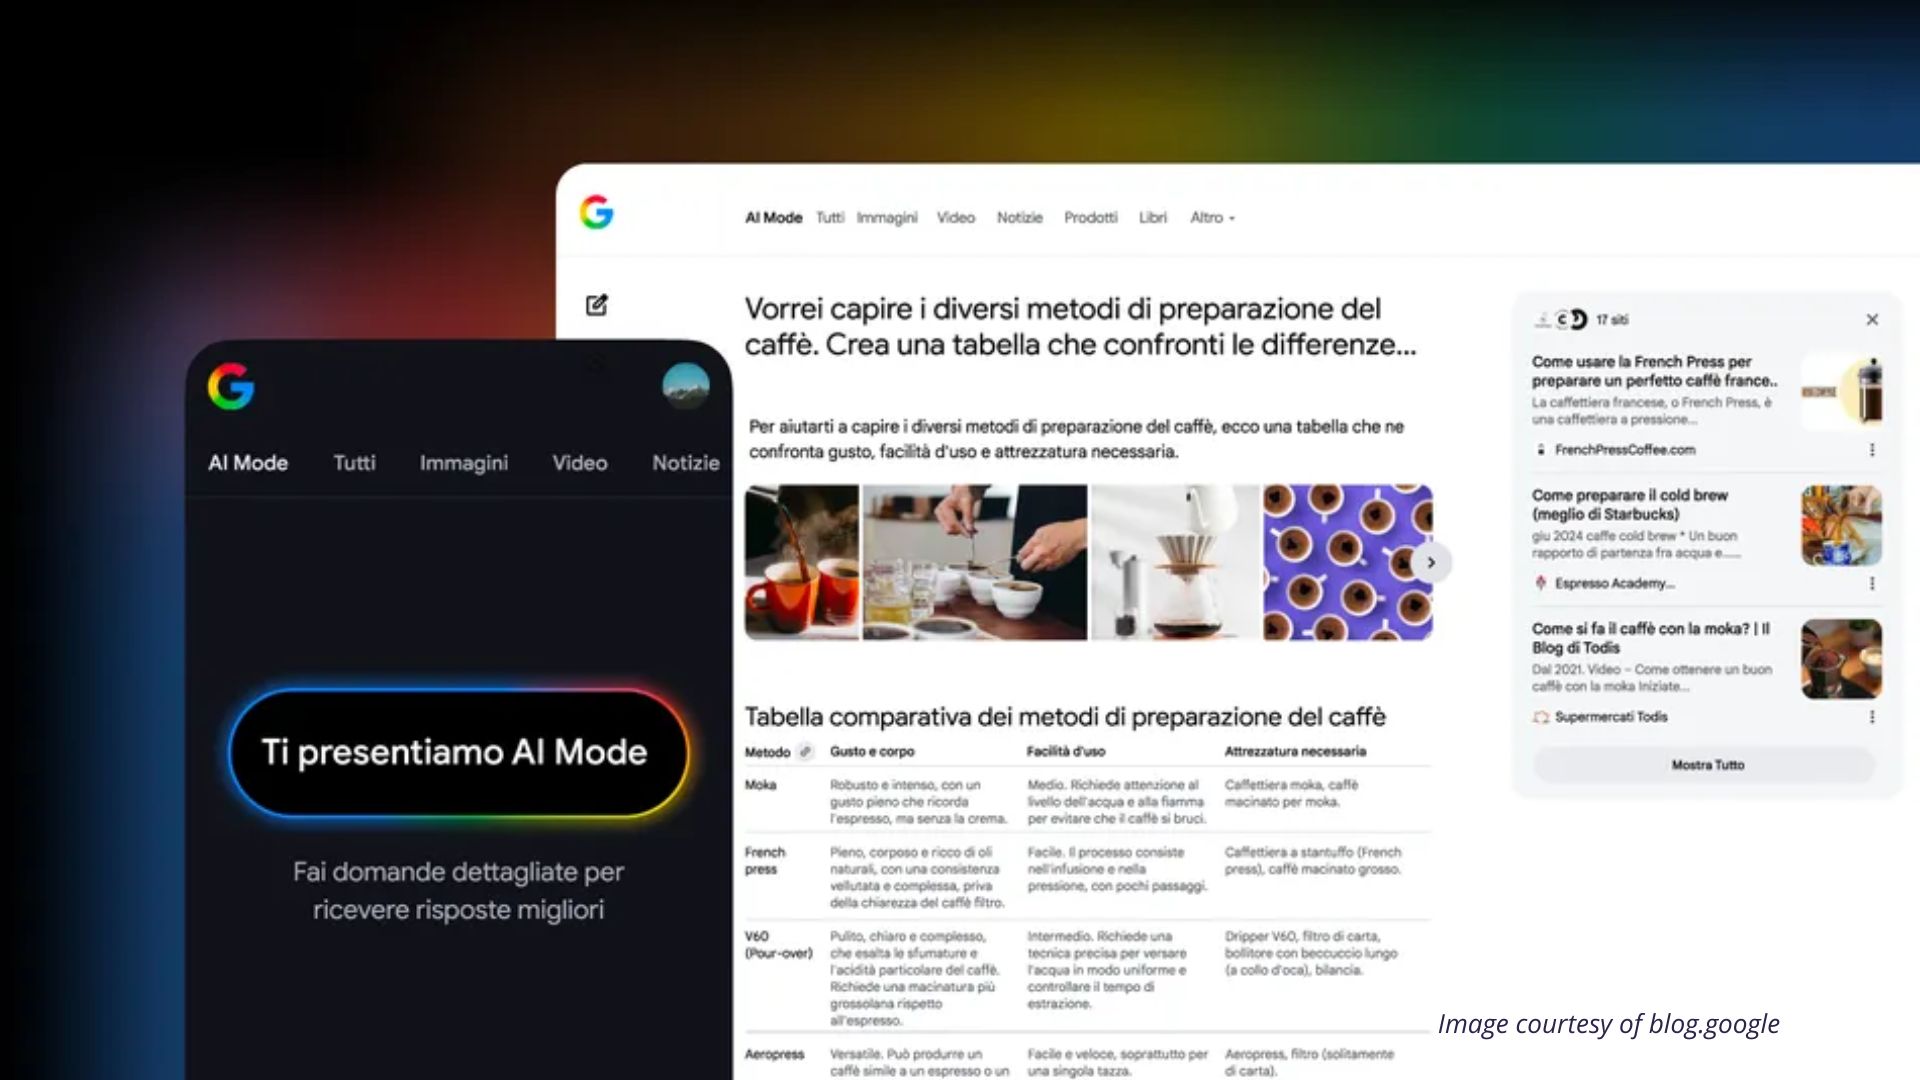Open the cold brew article link
The height and width of the screenshot is (1080, 1920).
point(1629,504)
